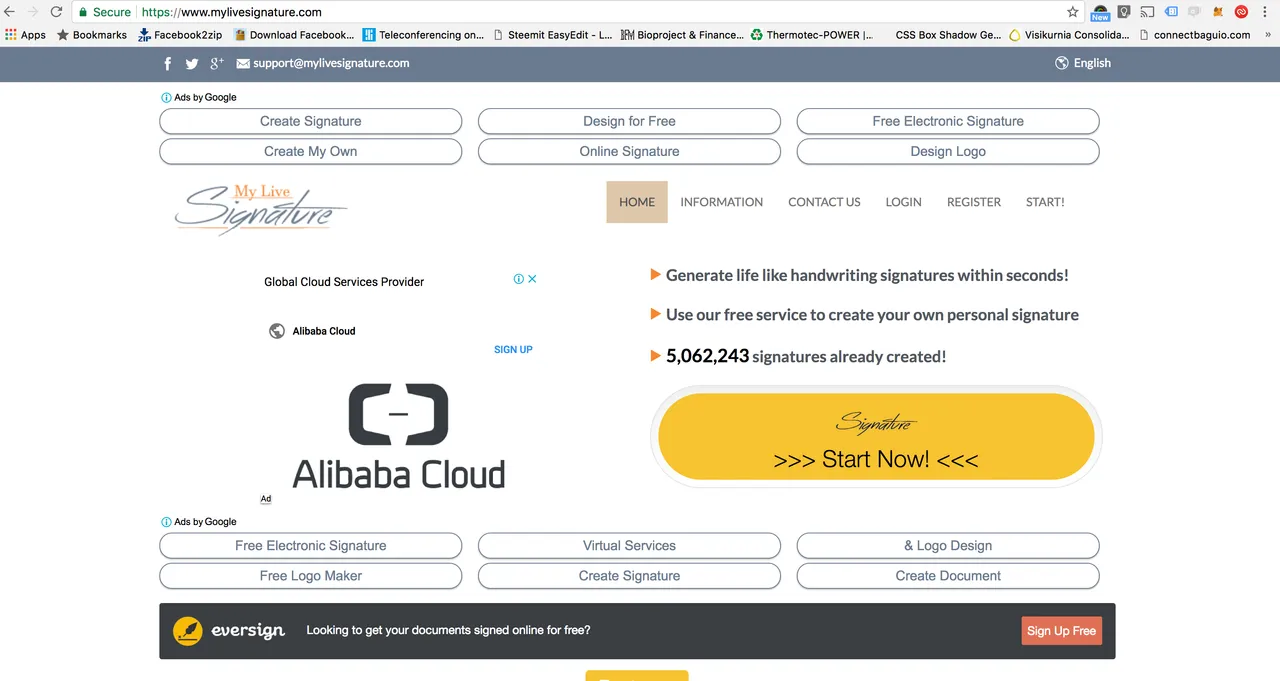The width and height of the screenshot is (1280, 681).
Task: Open Visikurnia Consolida bookmark
Action: tap(1069, 34)
